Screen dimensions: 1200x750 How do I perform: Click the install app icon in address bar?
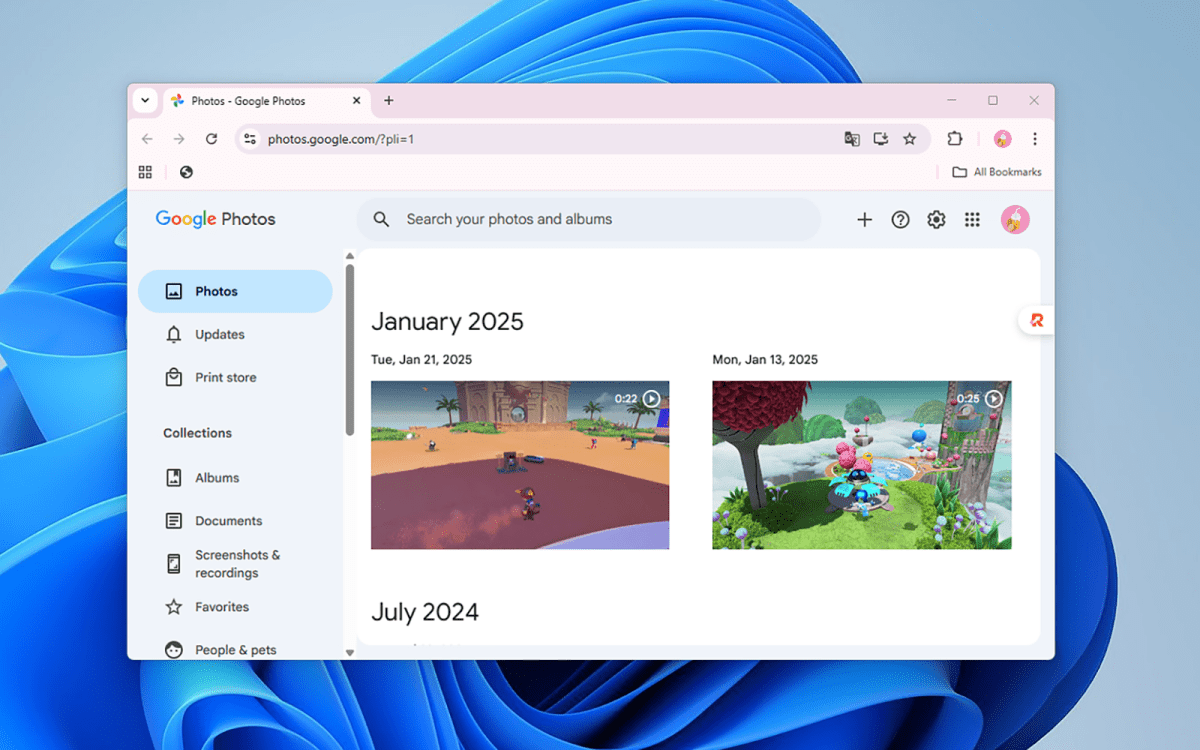880,139
